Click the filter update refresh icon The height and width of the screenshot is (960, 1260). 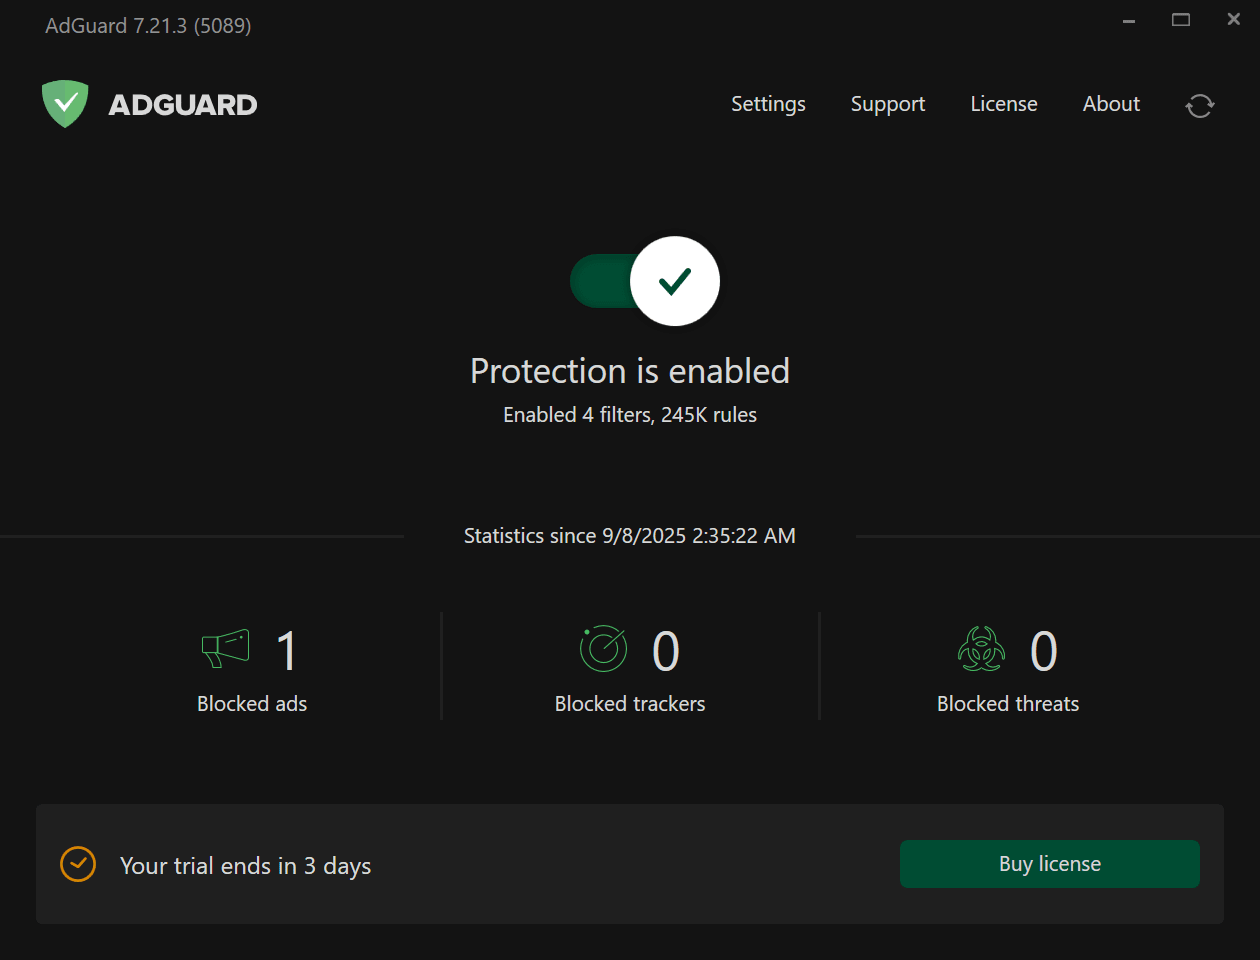(1200, 105)
